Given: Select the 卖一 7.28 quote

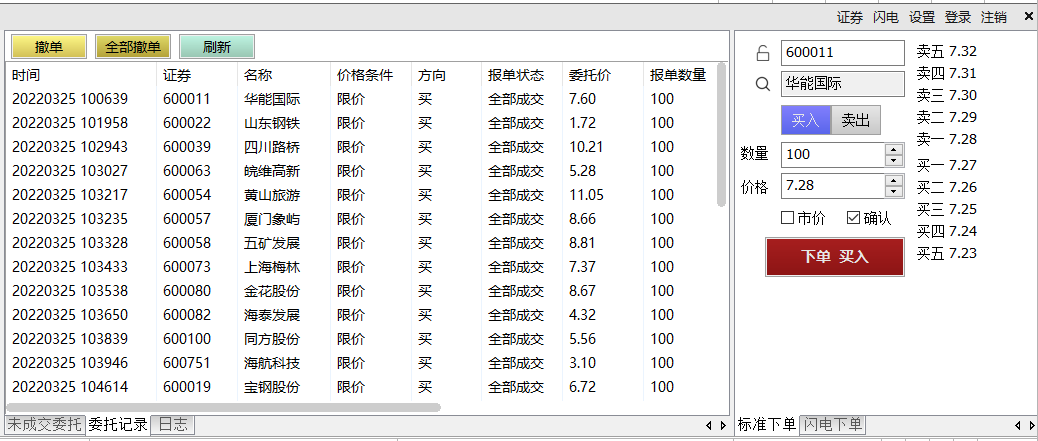Looking at the screenshot, I should pyautogui.click(x=947, y=139).
